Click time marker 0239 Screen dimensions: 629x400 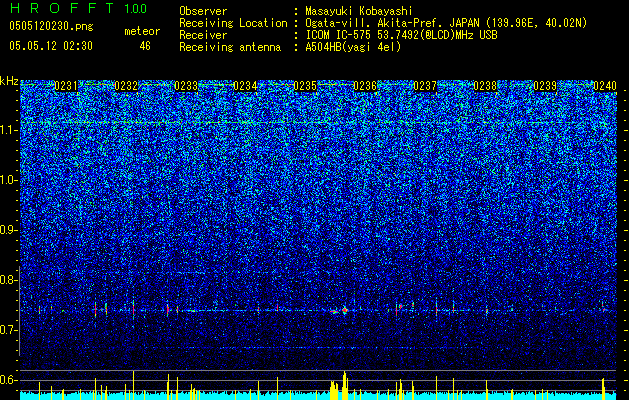pos(545,86)
